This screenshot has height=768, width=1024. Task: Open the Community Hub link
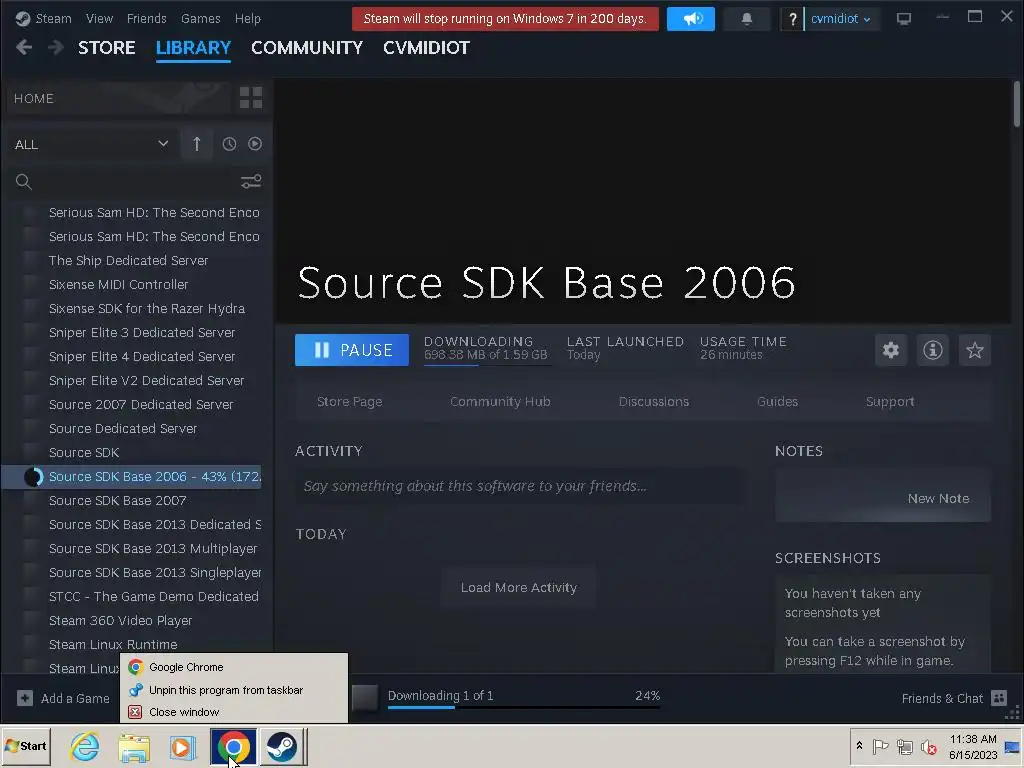[500, 402]
